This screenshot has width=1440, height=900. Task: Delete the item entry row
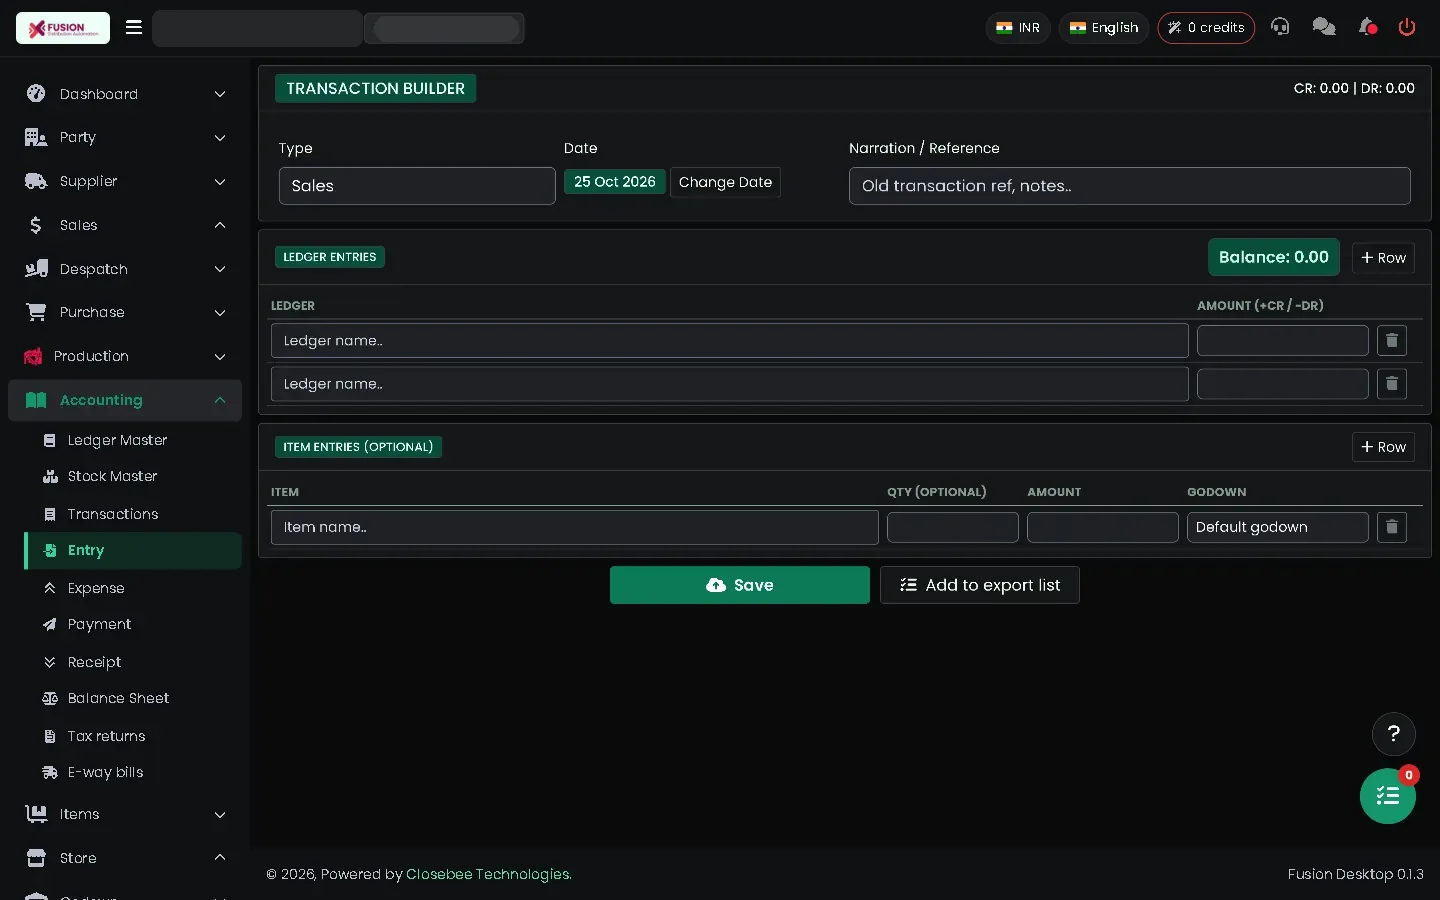click(x=1392, y=527)
